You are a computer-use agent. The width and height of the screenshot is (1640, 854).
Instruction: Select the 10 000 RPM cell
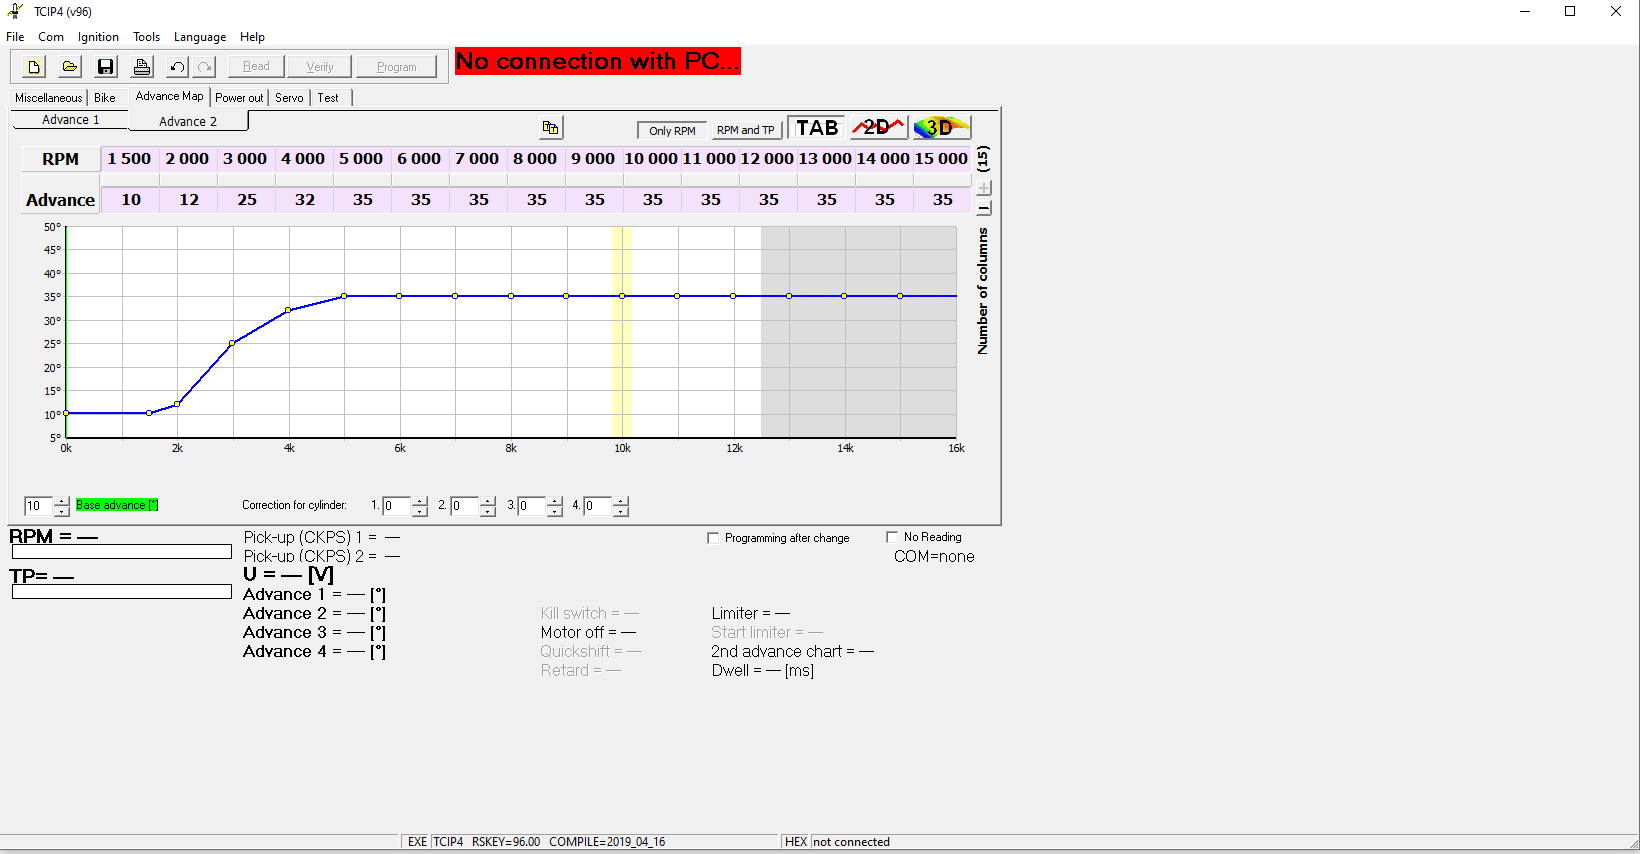(x=651, y=159)
